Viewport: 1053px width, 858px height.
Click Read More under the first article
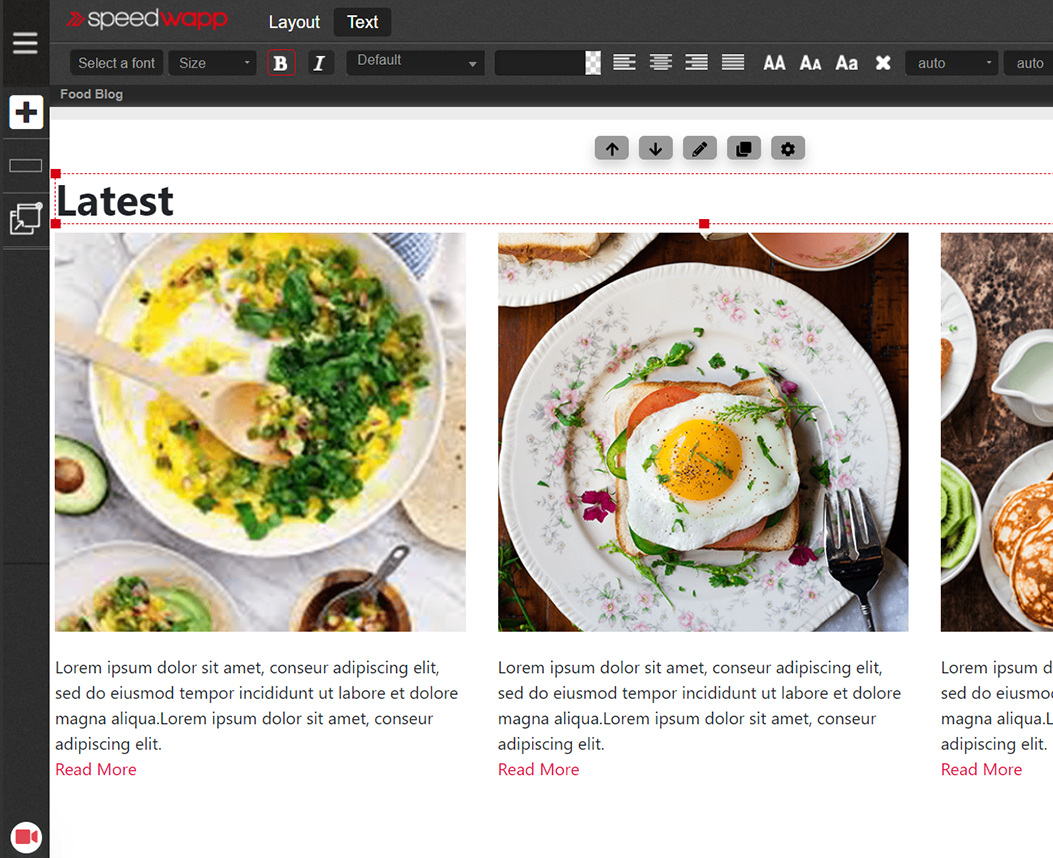coord(96,769)
